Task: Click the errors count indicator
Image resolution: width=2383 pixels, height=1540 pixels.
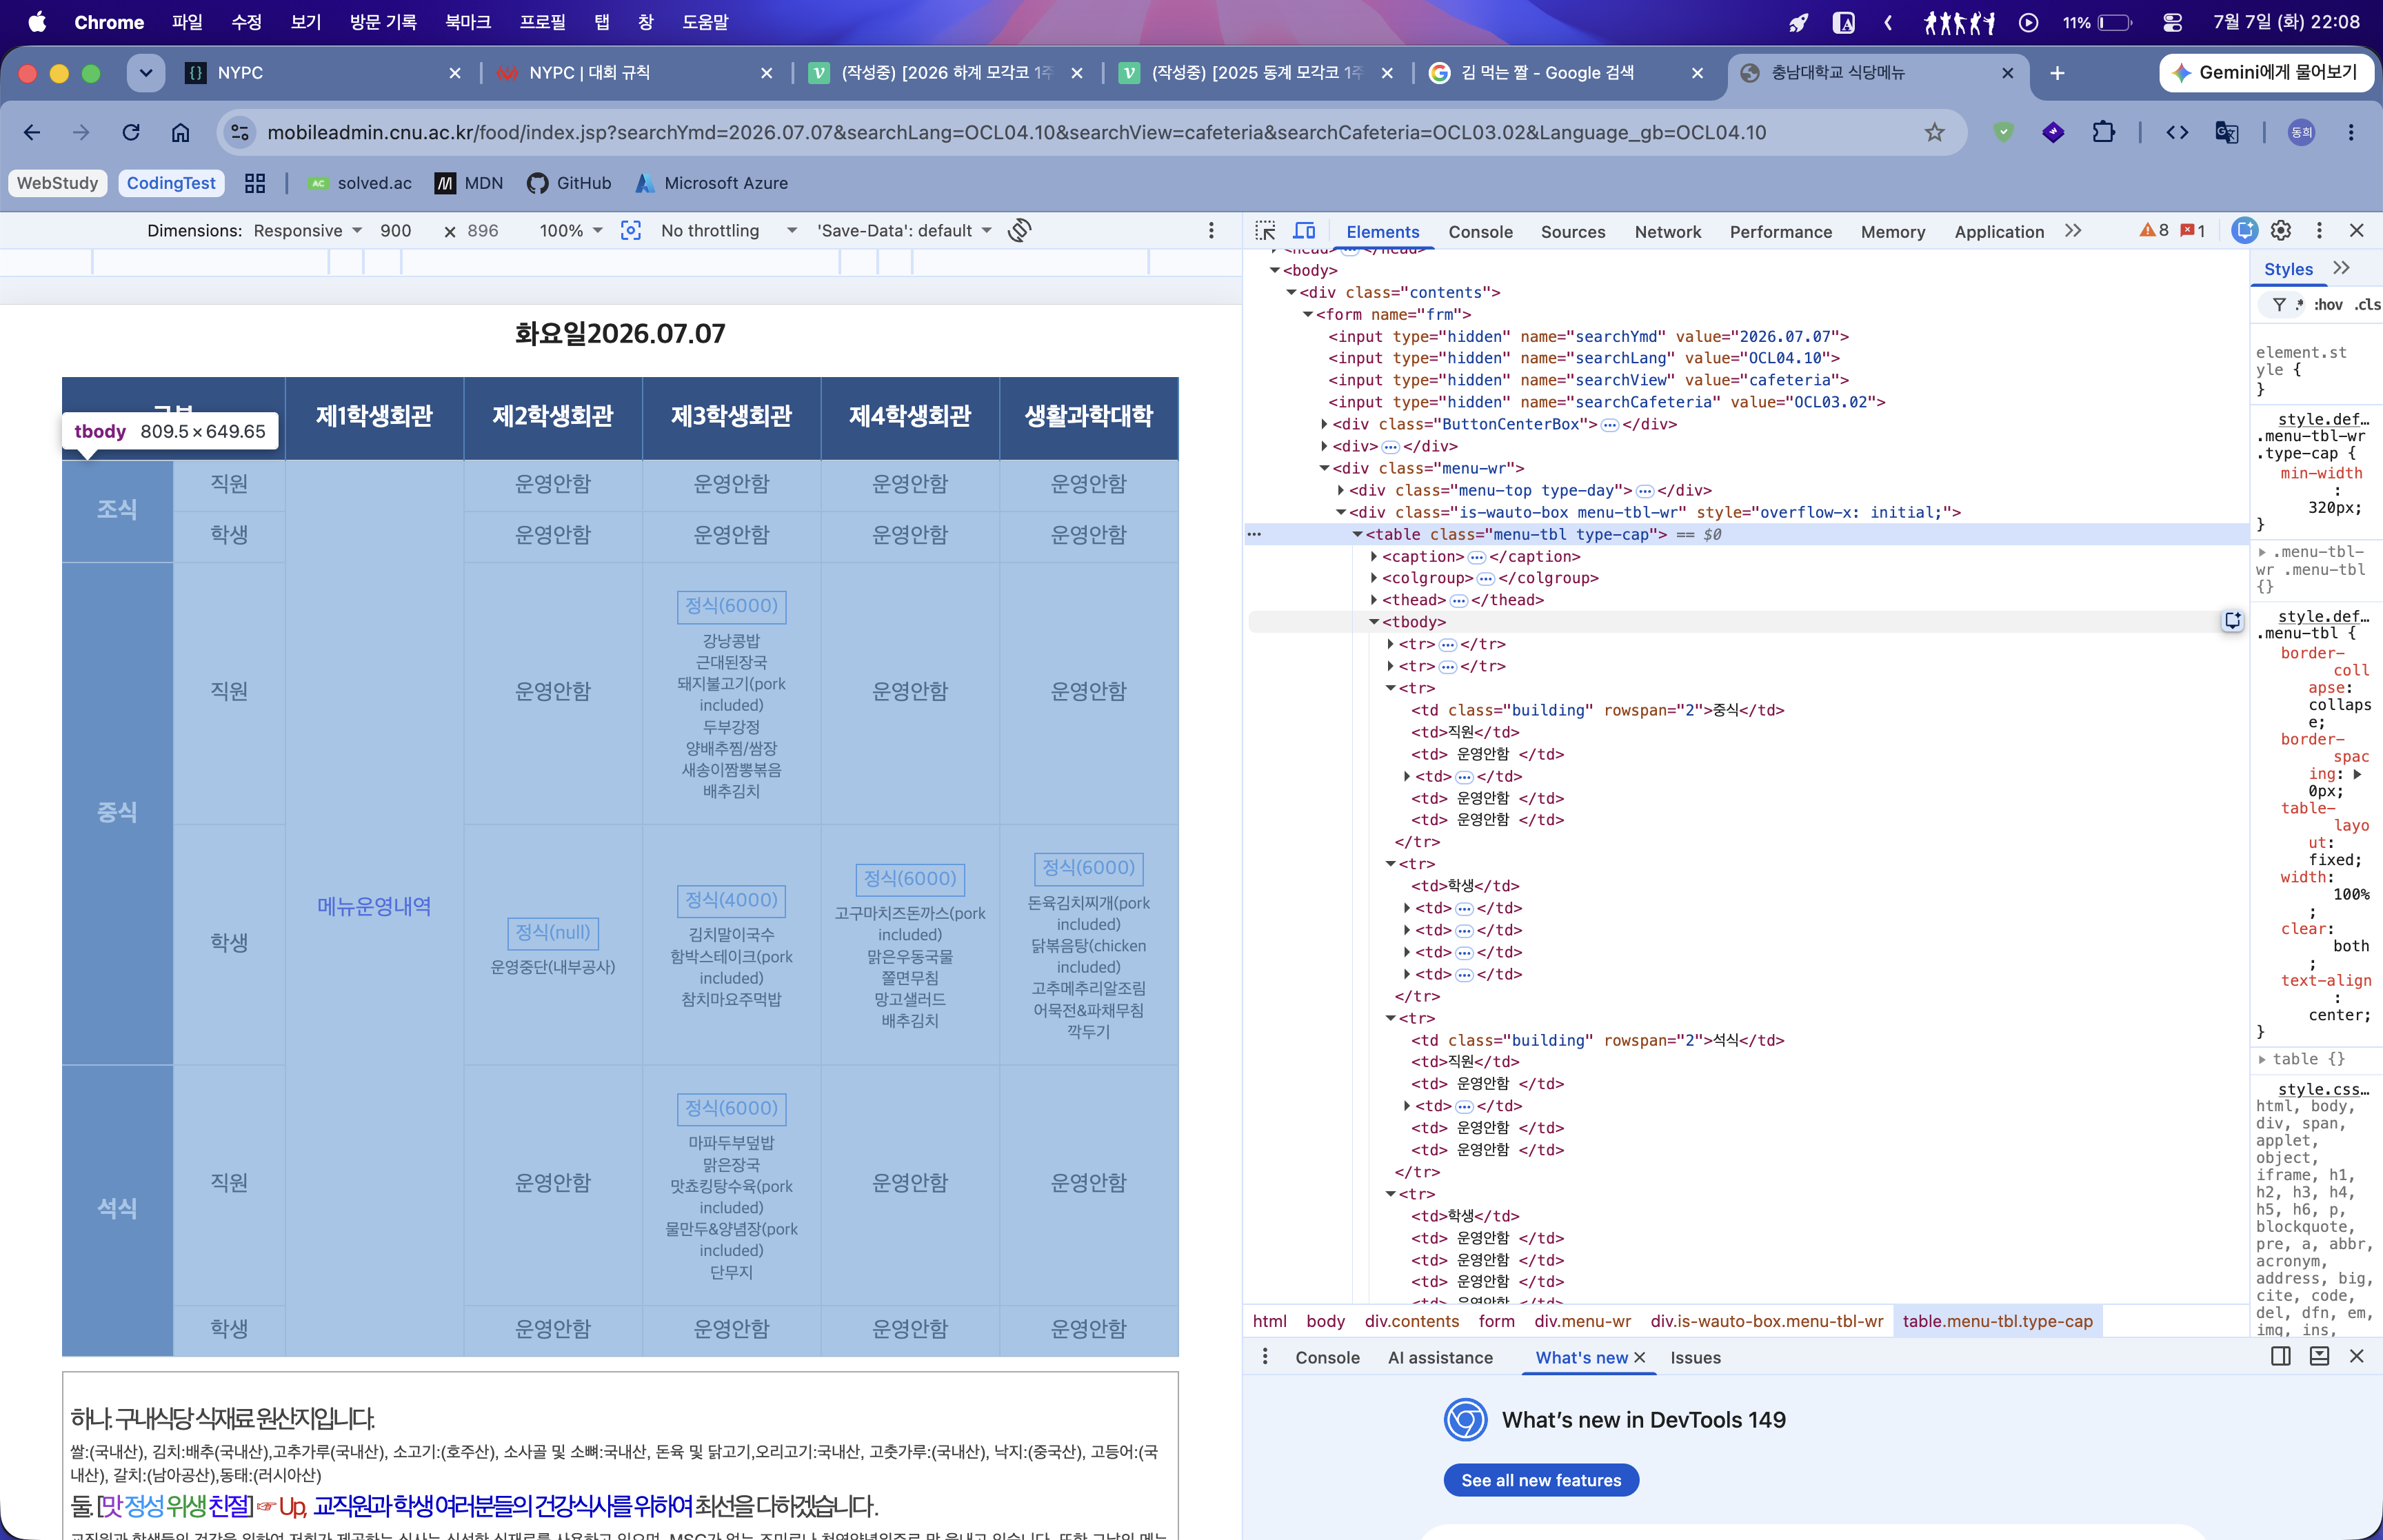Action: coord(2193,231)
